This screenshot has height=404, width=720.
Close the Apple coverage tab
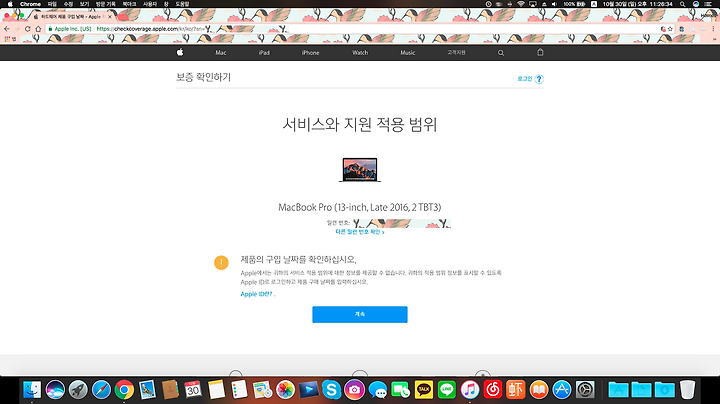(110, 17)
